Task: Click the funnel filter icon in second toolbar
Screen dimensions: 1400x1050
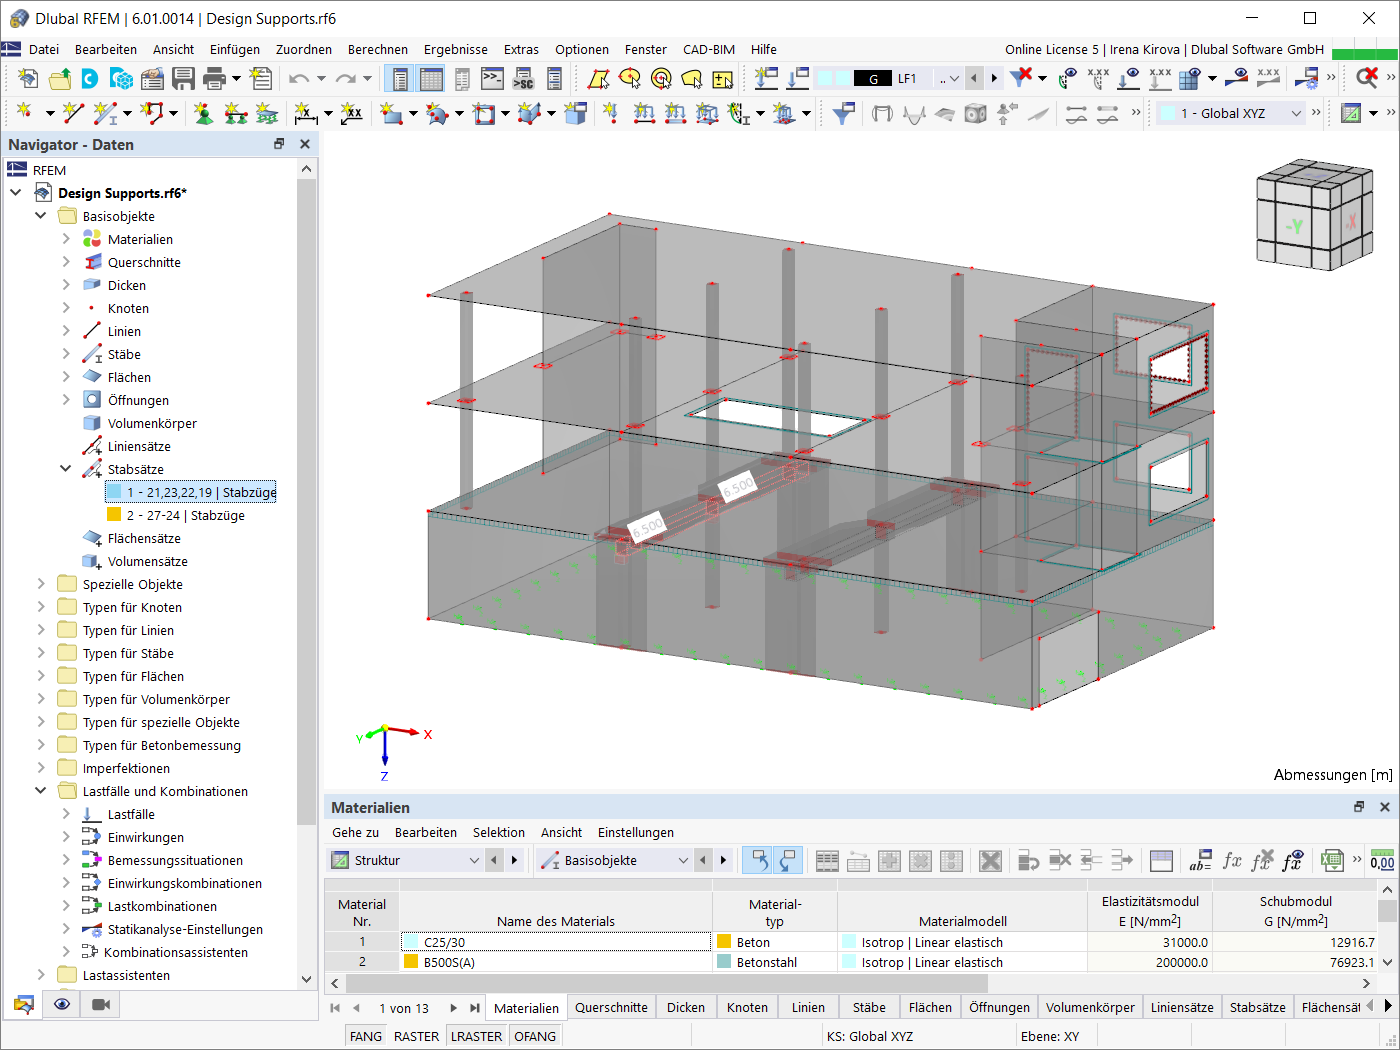Action: (843, 113)
